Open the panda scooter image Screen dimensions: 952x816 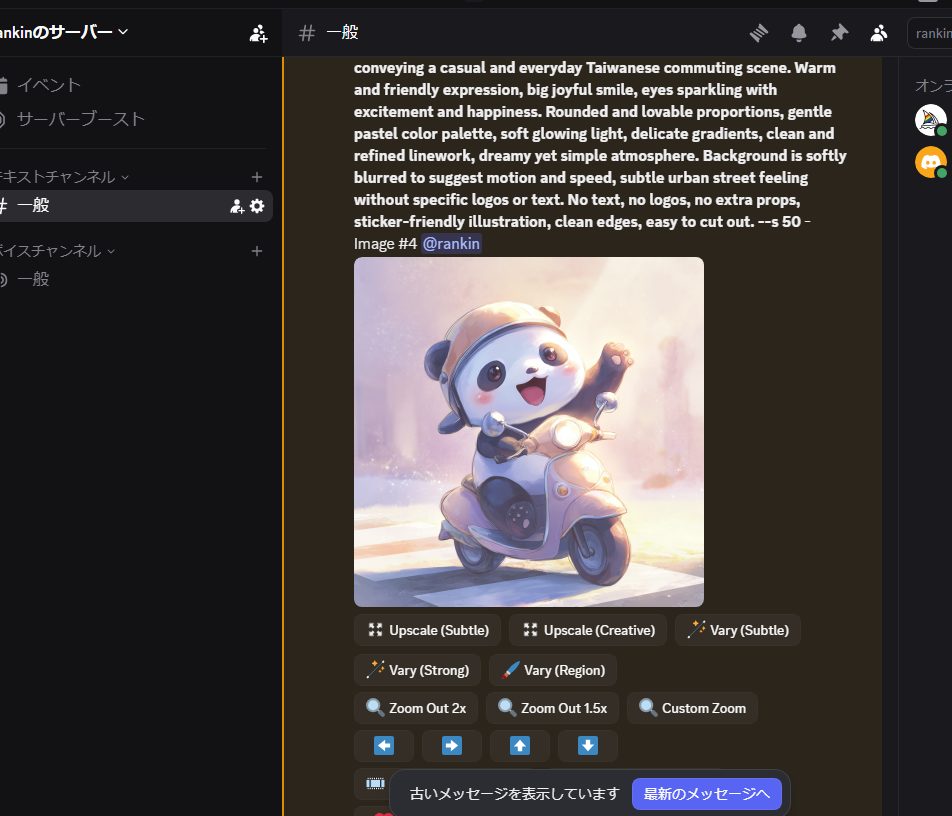[528, 432]
